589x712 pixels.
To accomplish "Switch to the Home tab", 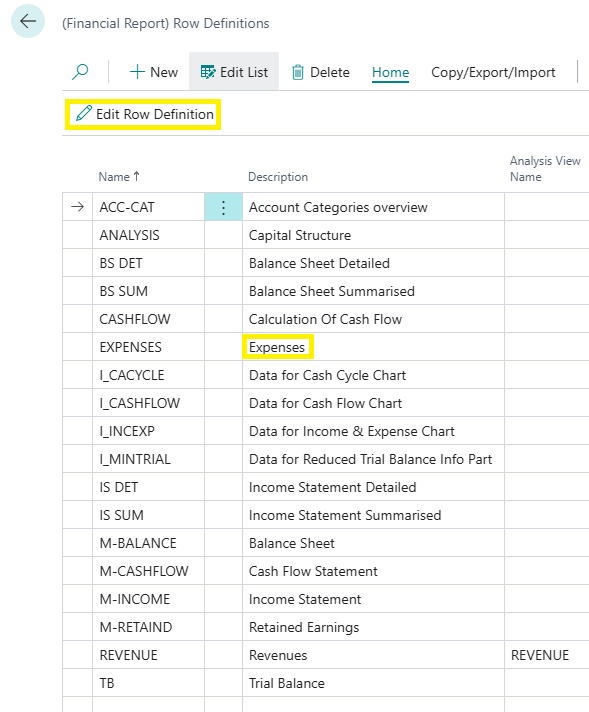I will pos(390,72).
